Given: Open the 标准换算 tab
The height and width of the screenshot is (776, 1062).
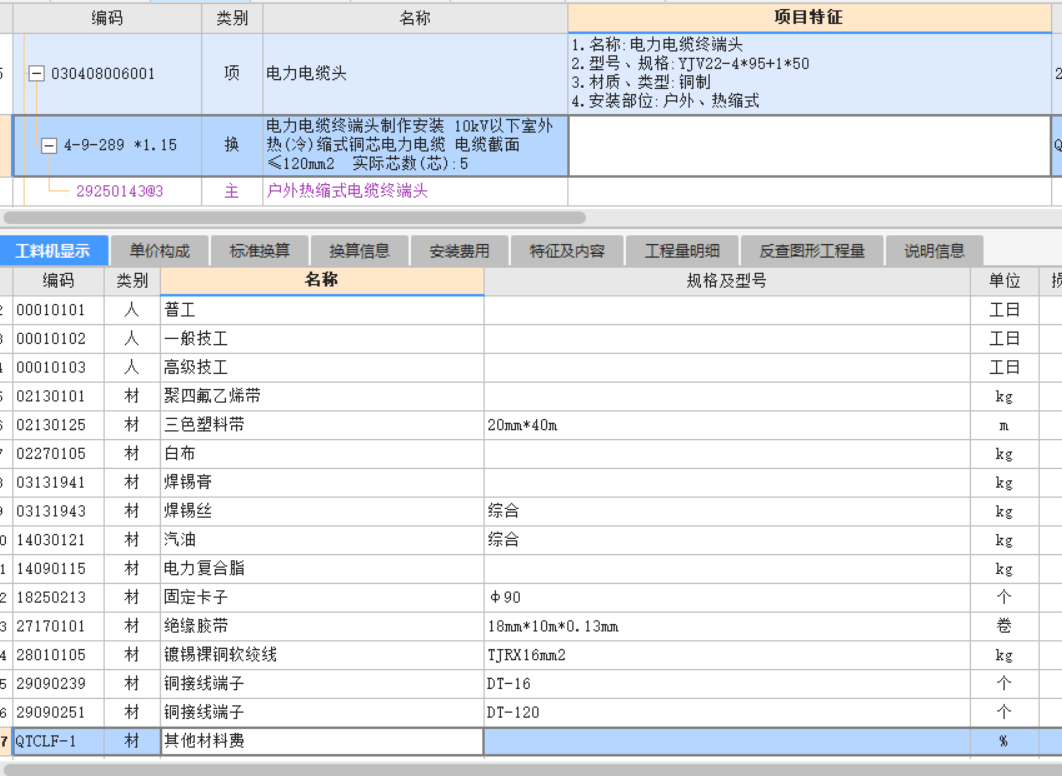Looking at the screenshot, I should [259, 251].
